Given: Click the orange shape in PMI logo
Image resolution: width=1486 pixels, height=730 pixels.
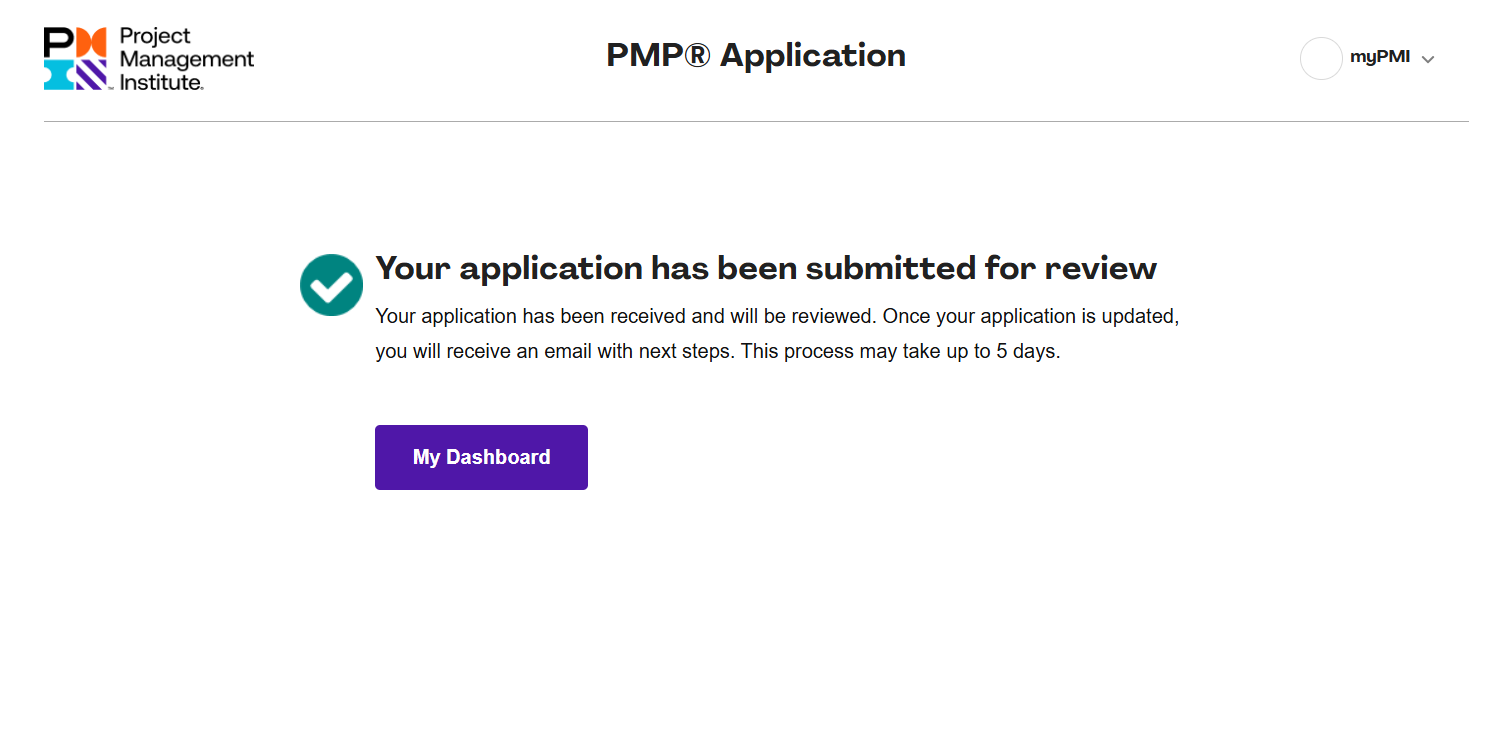Looking at the screenshot, I should (90, 42).
